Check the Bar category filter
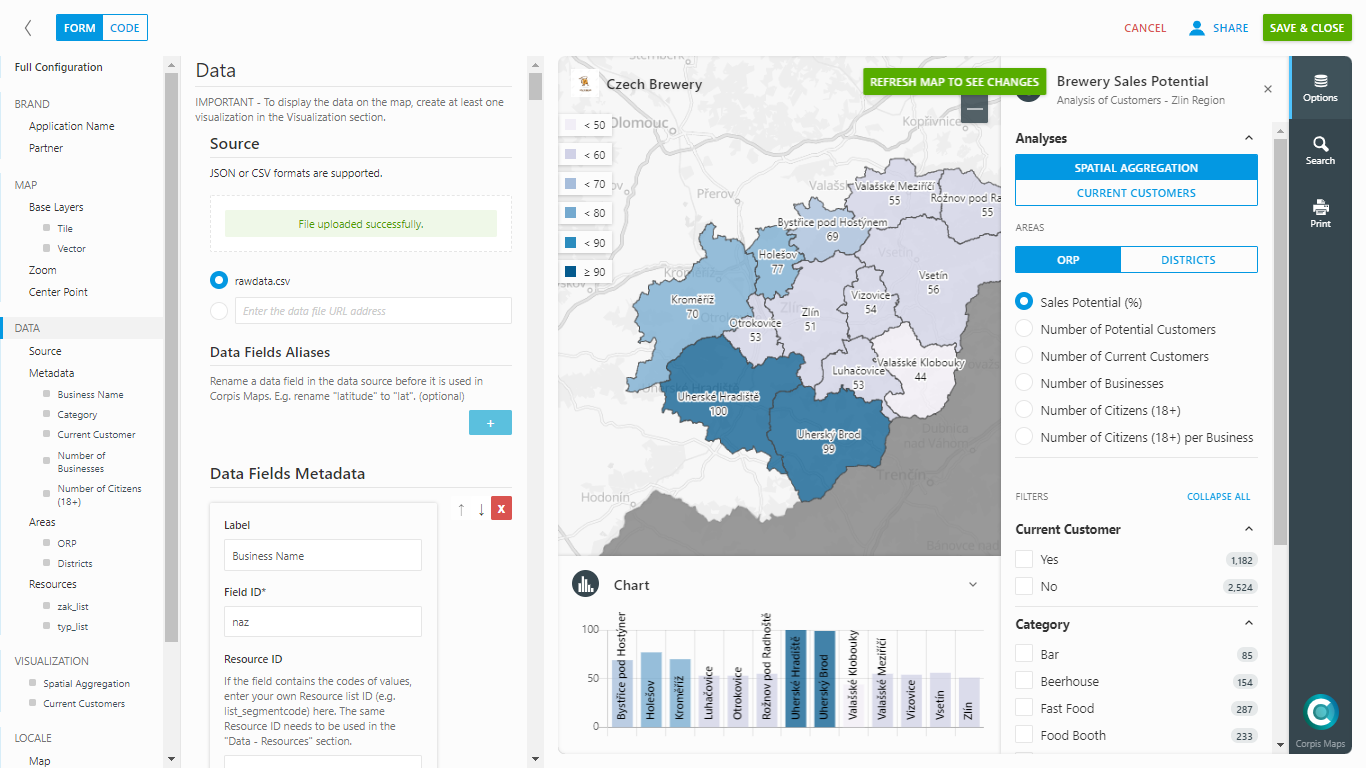 point(1024,654)
